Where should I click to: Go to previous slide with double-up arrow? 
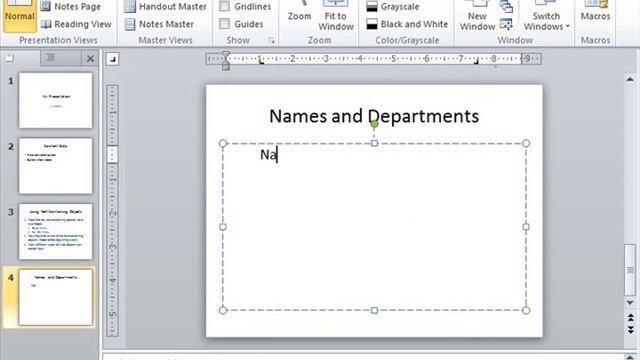click(630, 317)
